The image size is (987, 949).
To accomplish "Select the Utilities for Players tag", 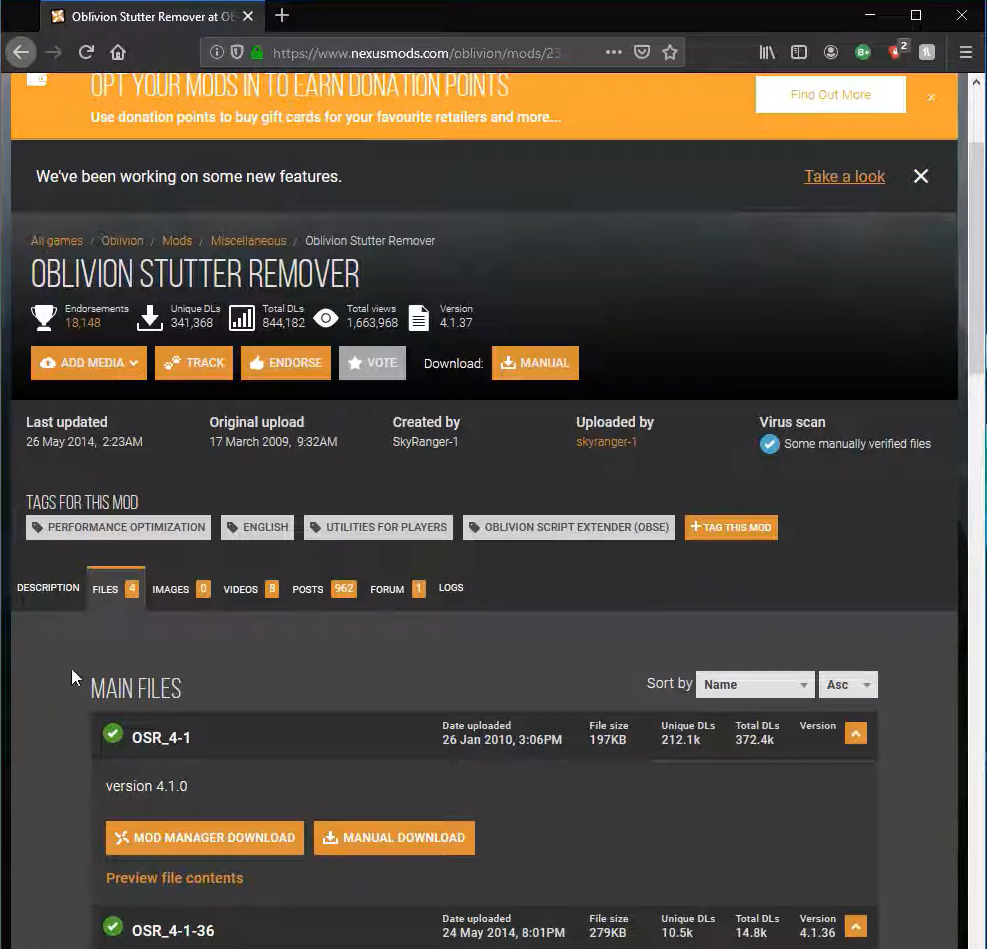I will (378, 527).
